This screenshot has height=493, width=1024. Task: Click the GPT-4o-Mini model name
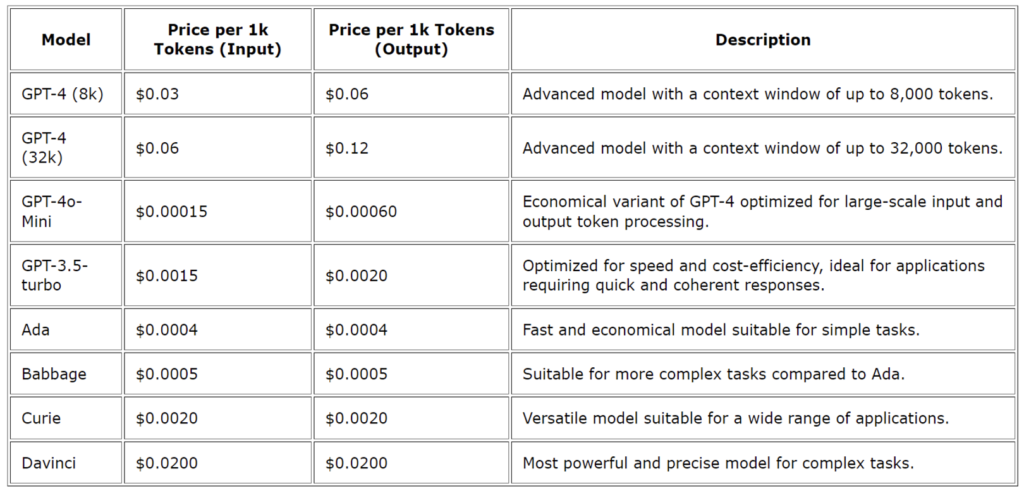point(52,211)
